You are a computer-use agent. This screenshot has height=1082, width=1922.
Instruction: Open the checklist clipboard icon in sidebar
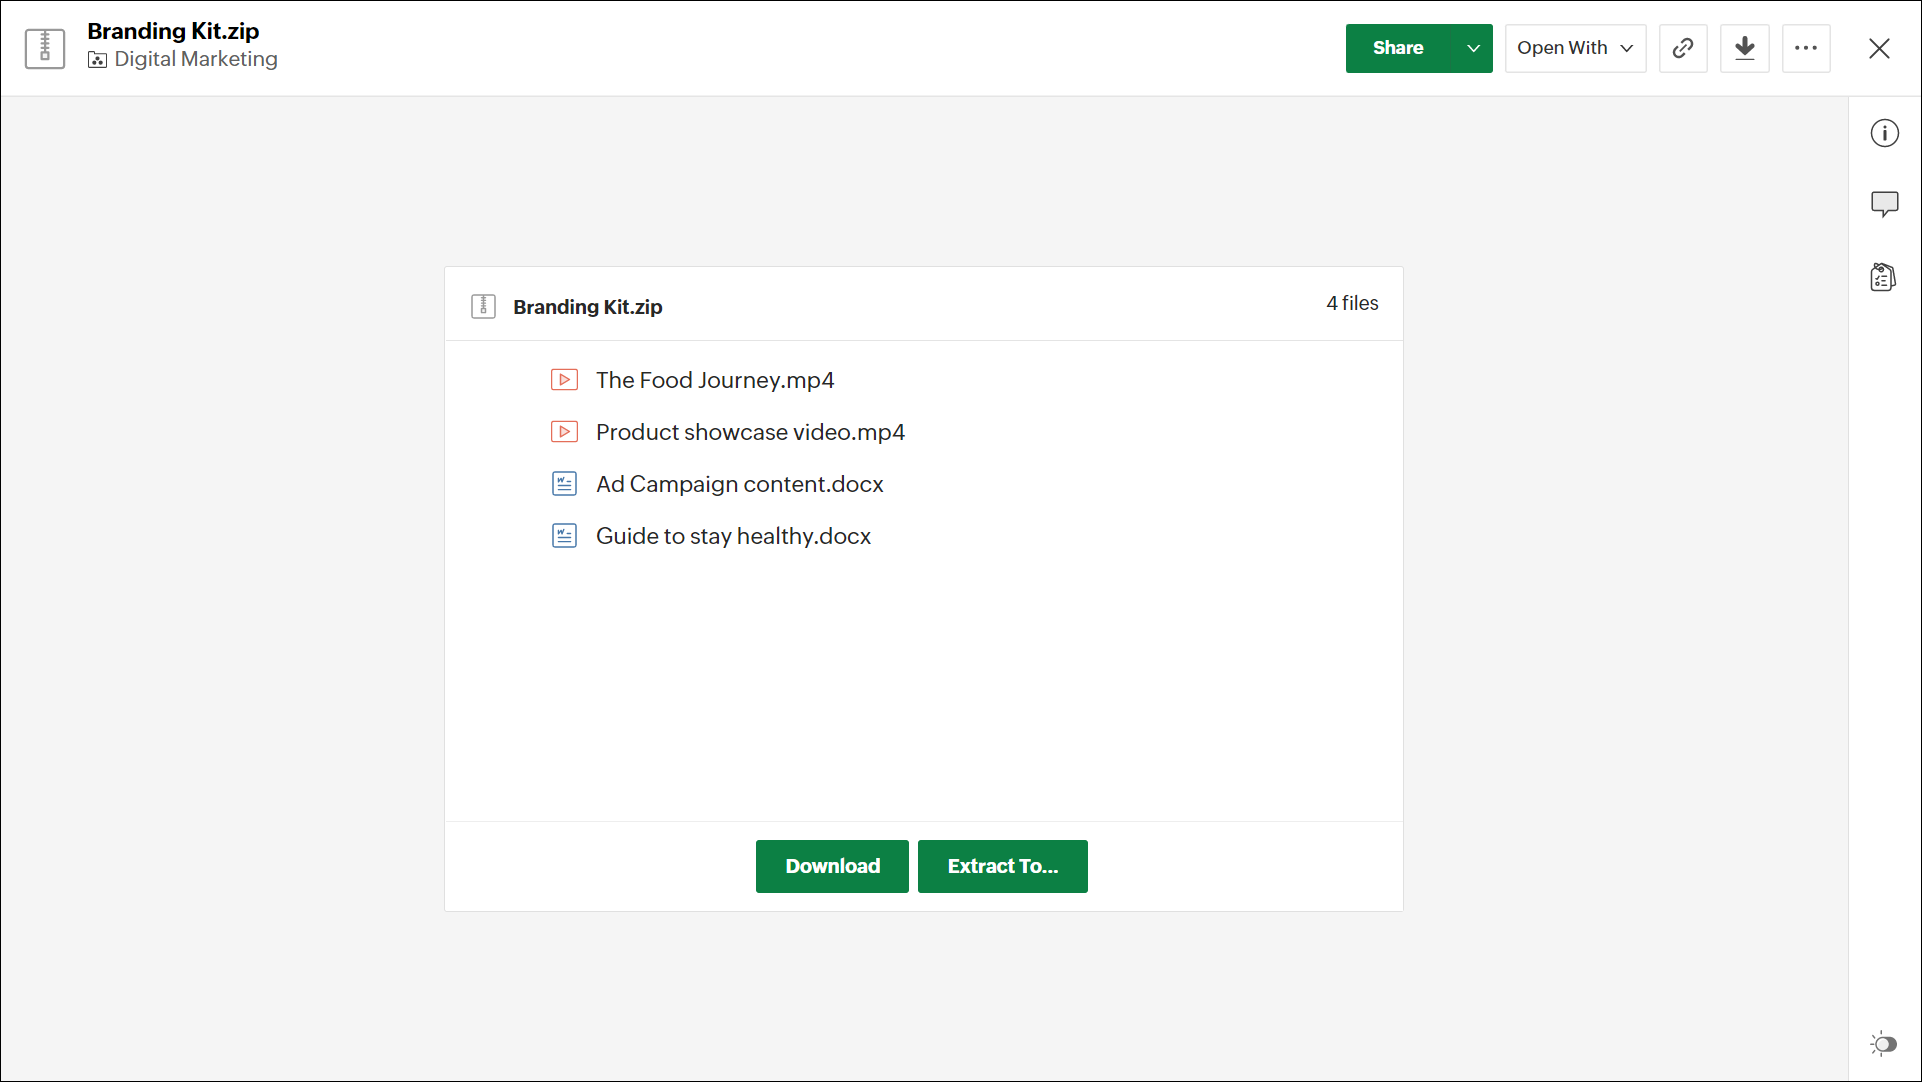pos(1883,277)
